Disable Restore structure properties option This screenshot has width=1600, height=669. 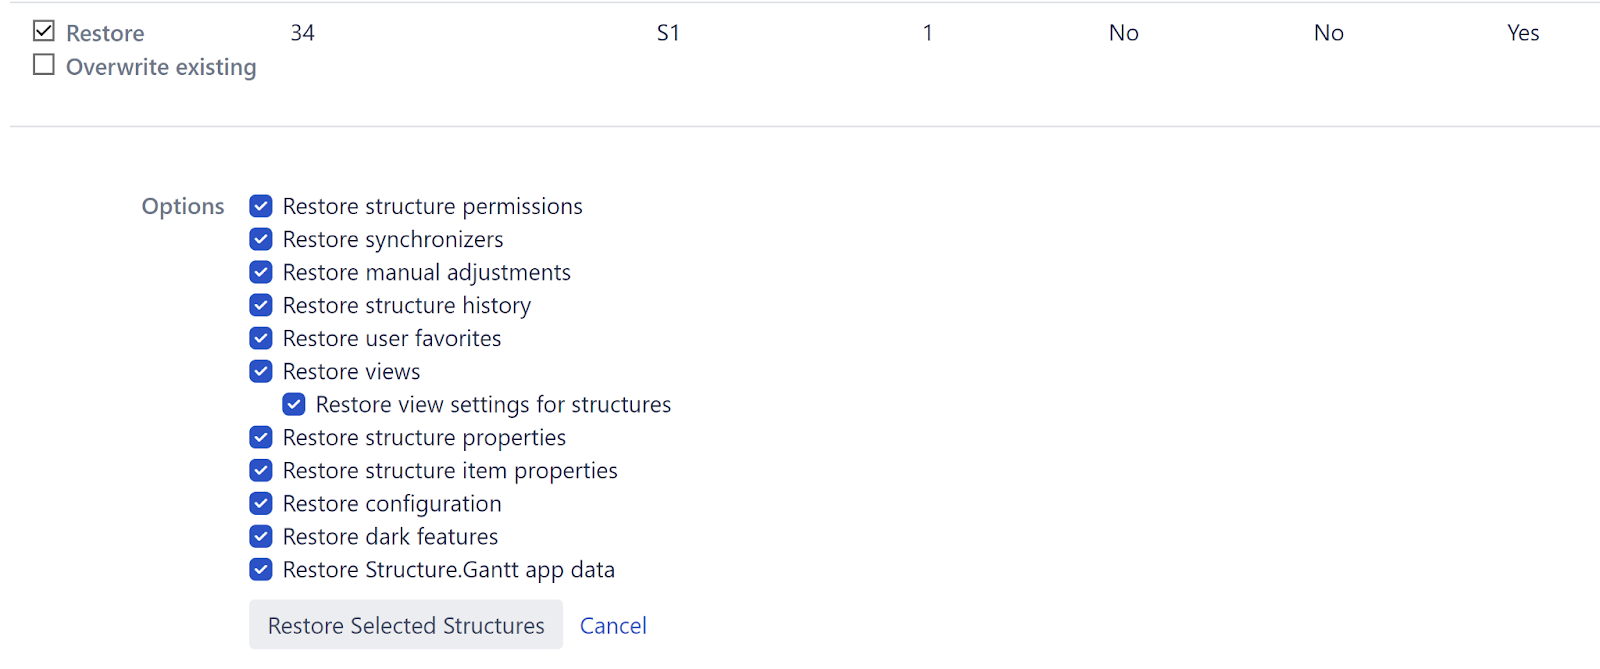tap(261, 437)
